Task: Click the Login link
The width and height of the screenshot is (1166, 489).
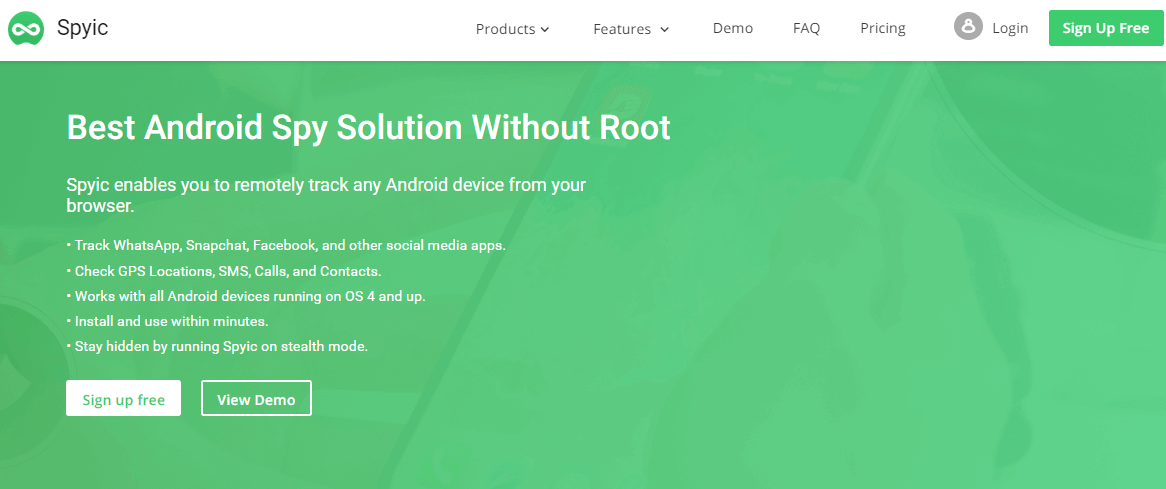Action: click(x=1010, y=28)
